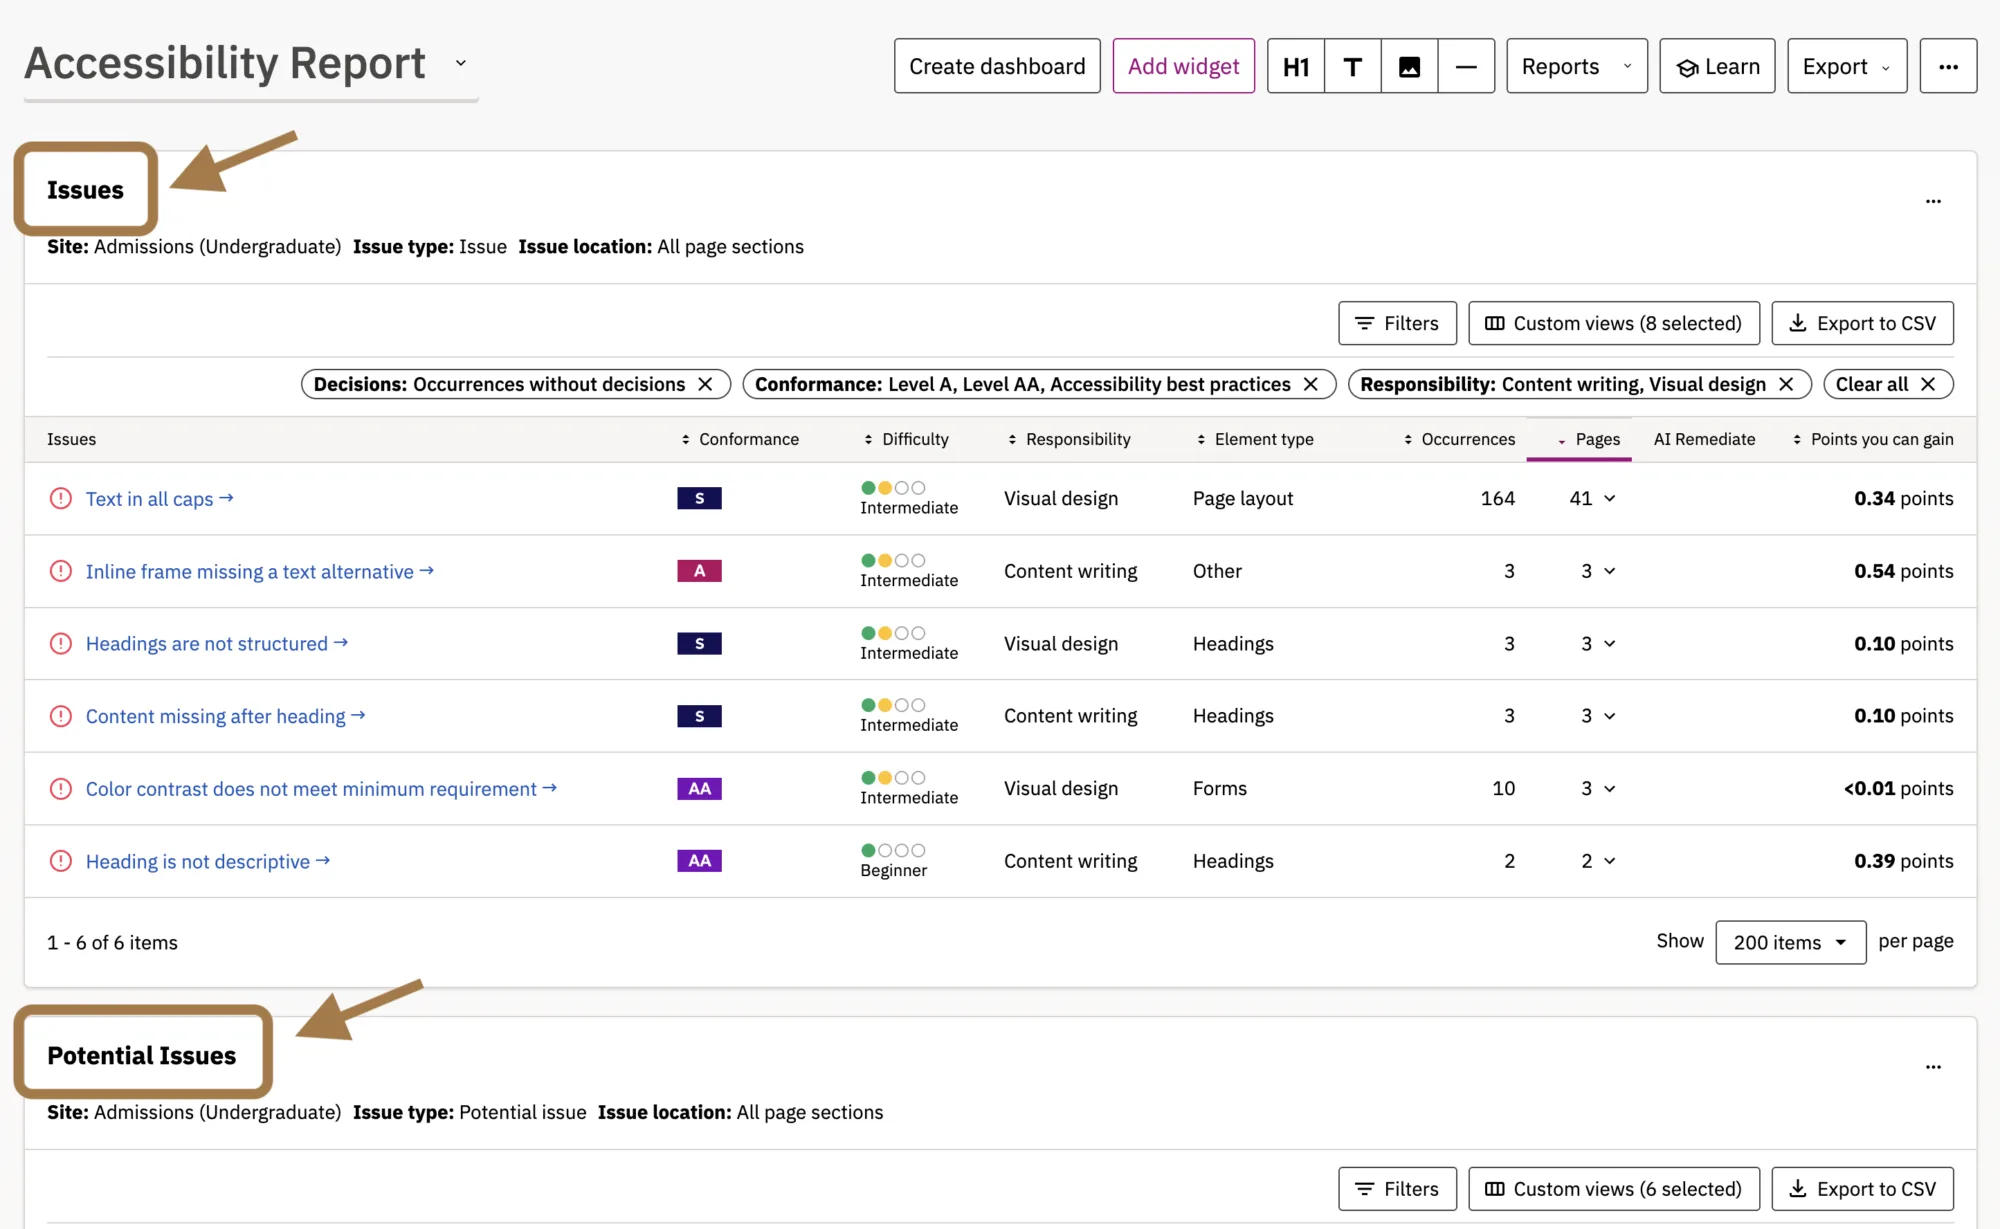
Task: Click the S badge for Content missing after heading
Action: click(699, 716)
